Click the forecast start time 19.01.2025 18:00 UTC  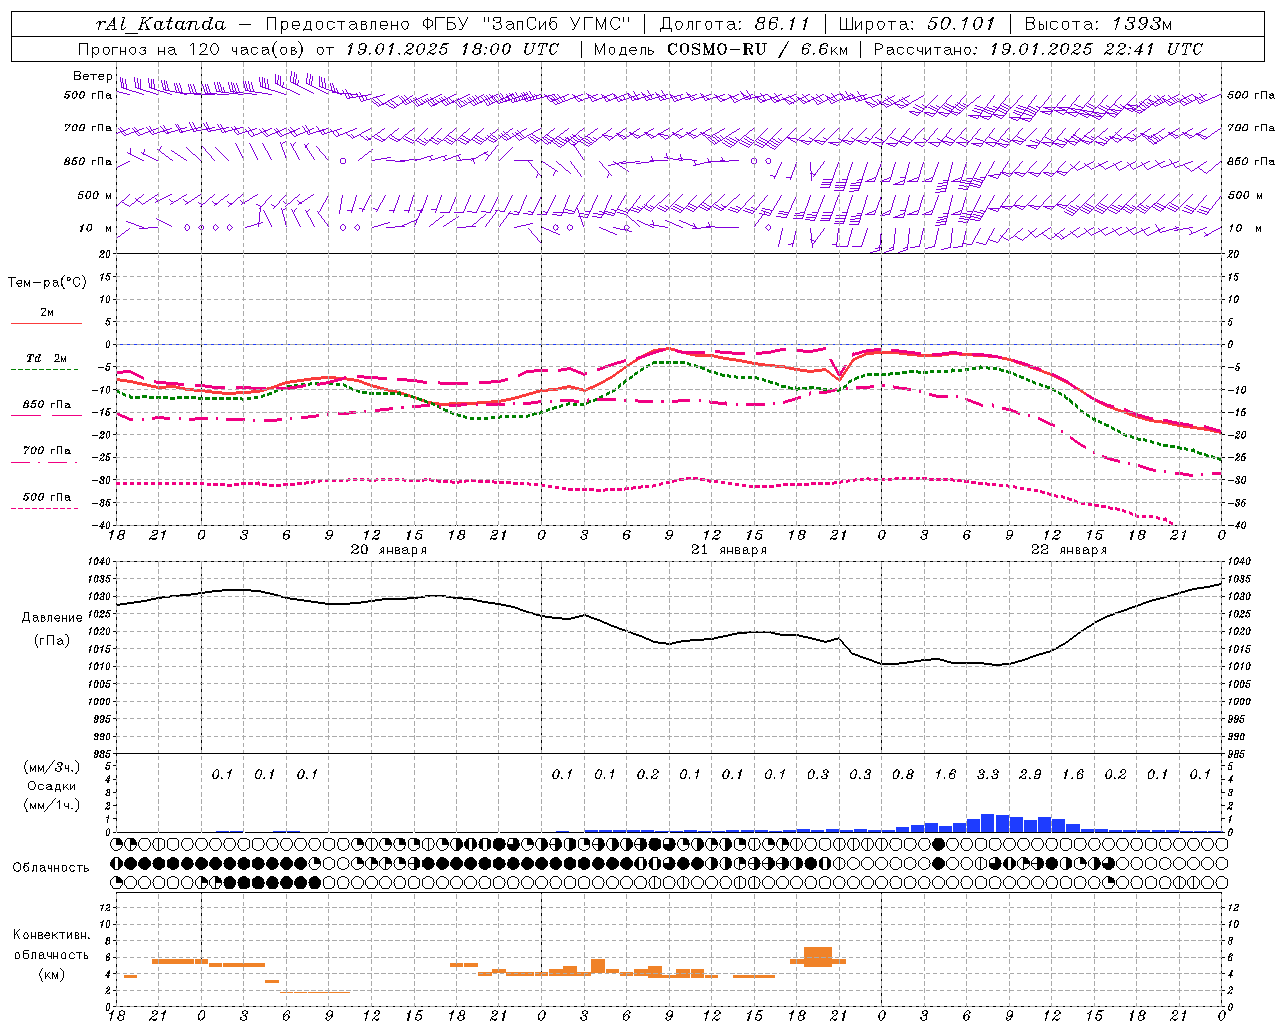(x=452, y=49)
